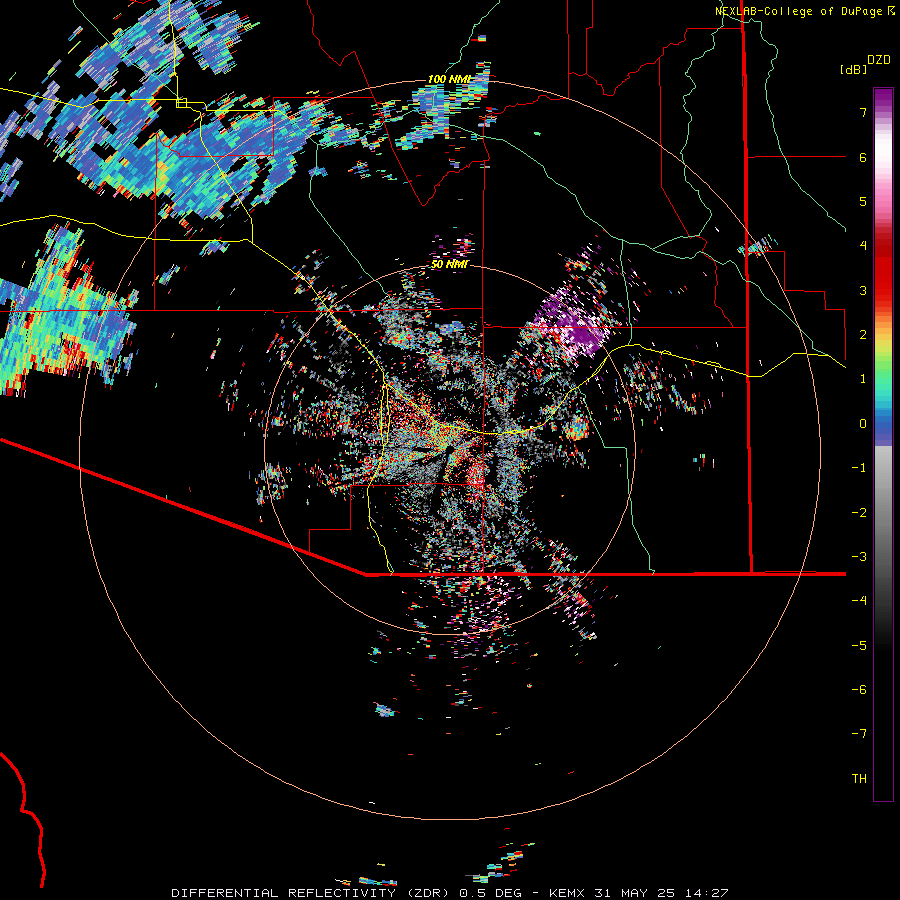
Task: Click the DZD product code label
Action: [878, 60]
